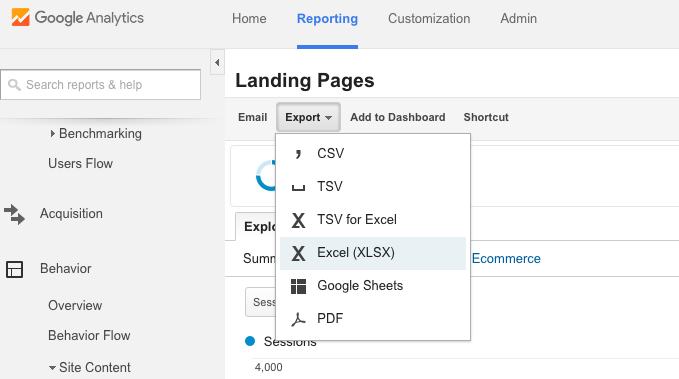Click the CSV comma icon
This screenshot has height=379, width=679.
click(x=298, y=154)
